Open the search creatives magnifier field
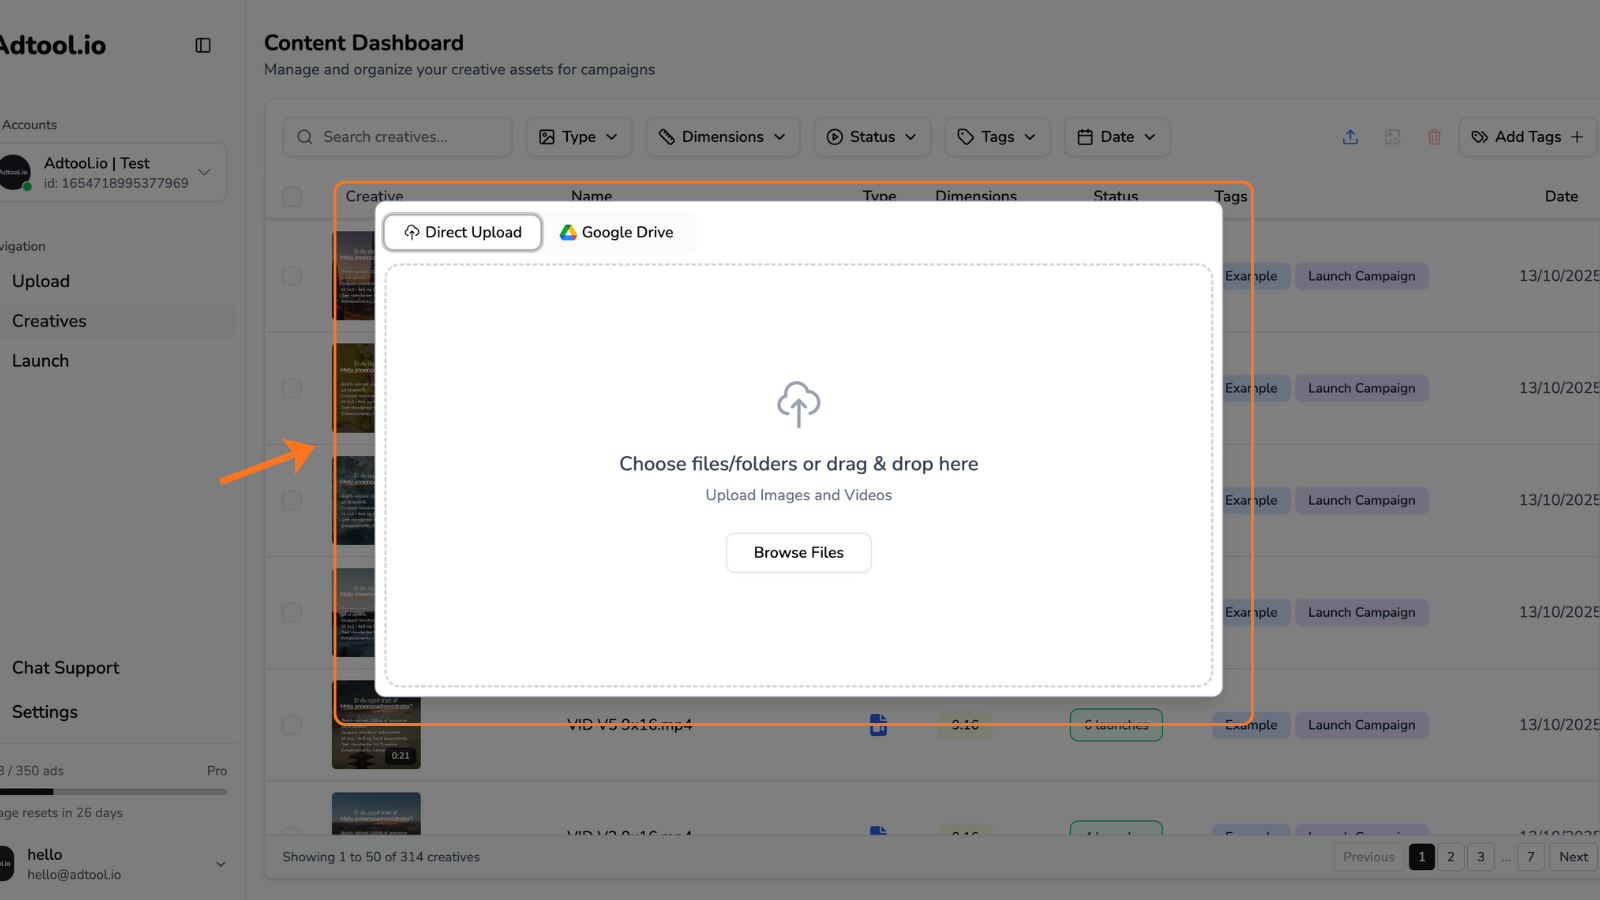 pyautogui.click(x=304, y=136)
